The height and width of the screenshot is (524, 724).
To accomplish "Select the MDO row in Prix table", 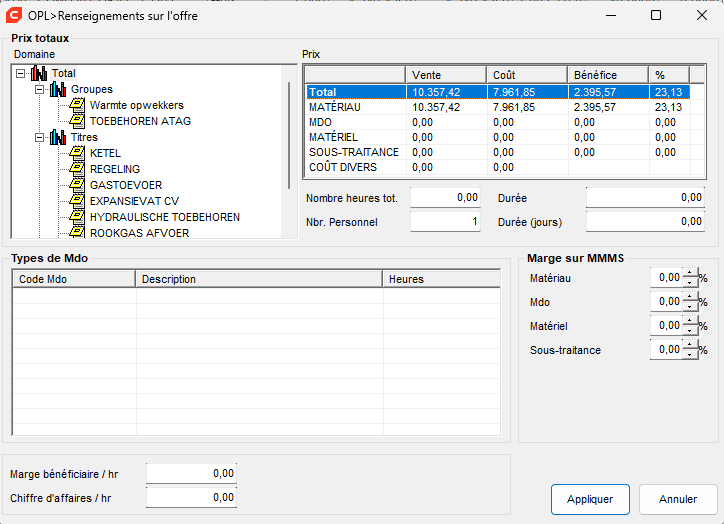I will 498,122.
